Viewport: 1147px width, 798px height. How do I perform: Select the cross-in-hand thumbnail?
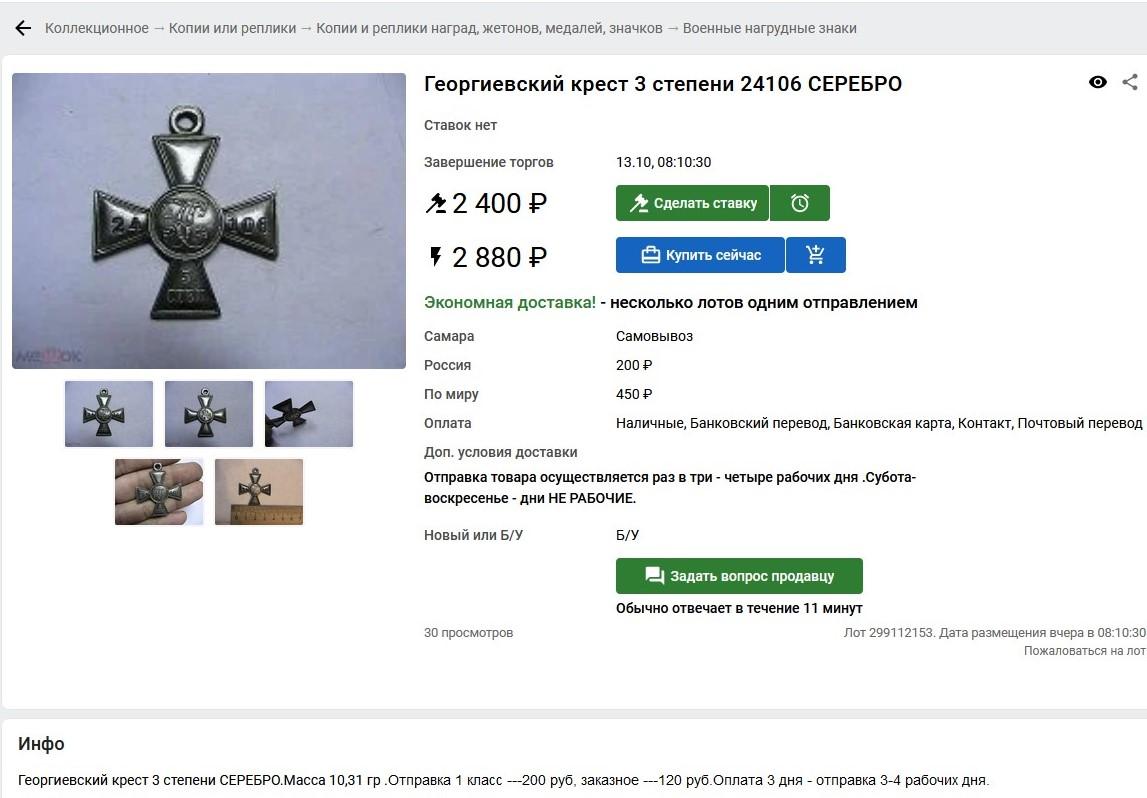159,492
